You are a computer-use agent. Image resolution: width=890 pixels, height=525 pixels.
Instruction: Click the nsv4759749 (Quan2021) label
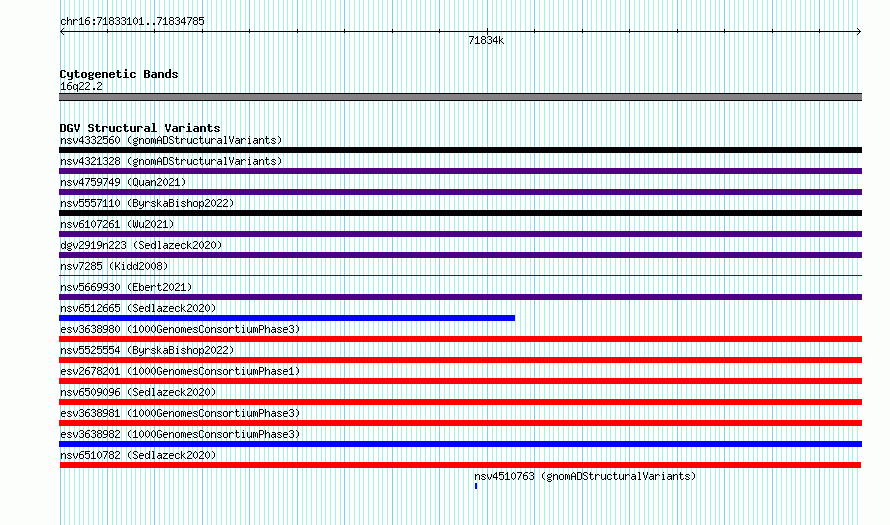[123, 182]
